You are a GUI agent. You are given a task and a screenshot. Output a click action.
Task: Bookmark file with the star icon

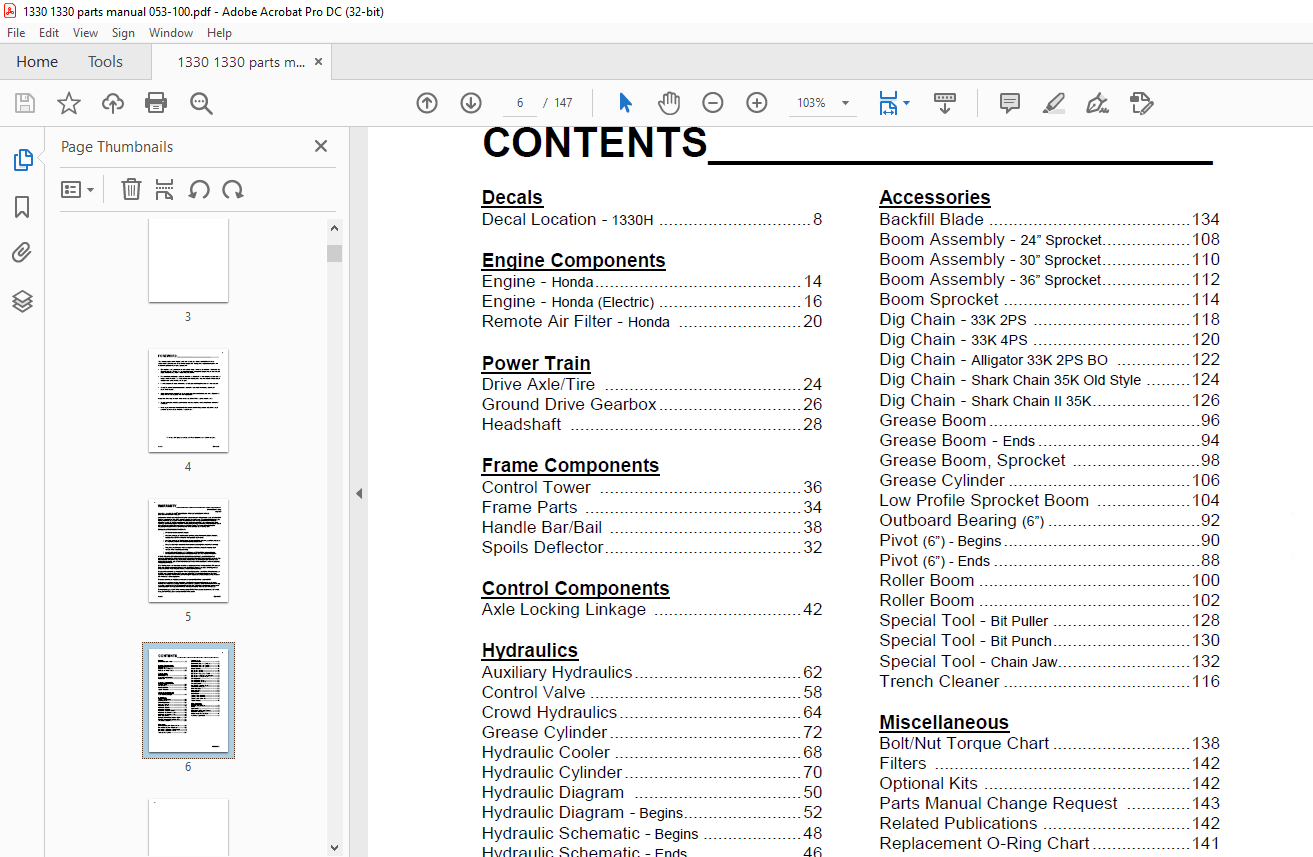tap(69, 103)
